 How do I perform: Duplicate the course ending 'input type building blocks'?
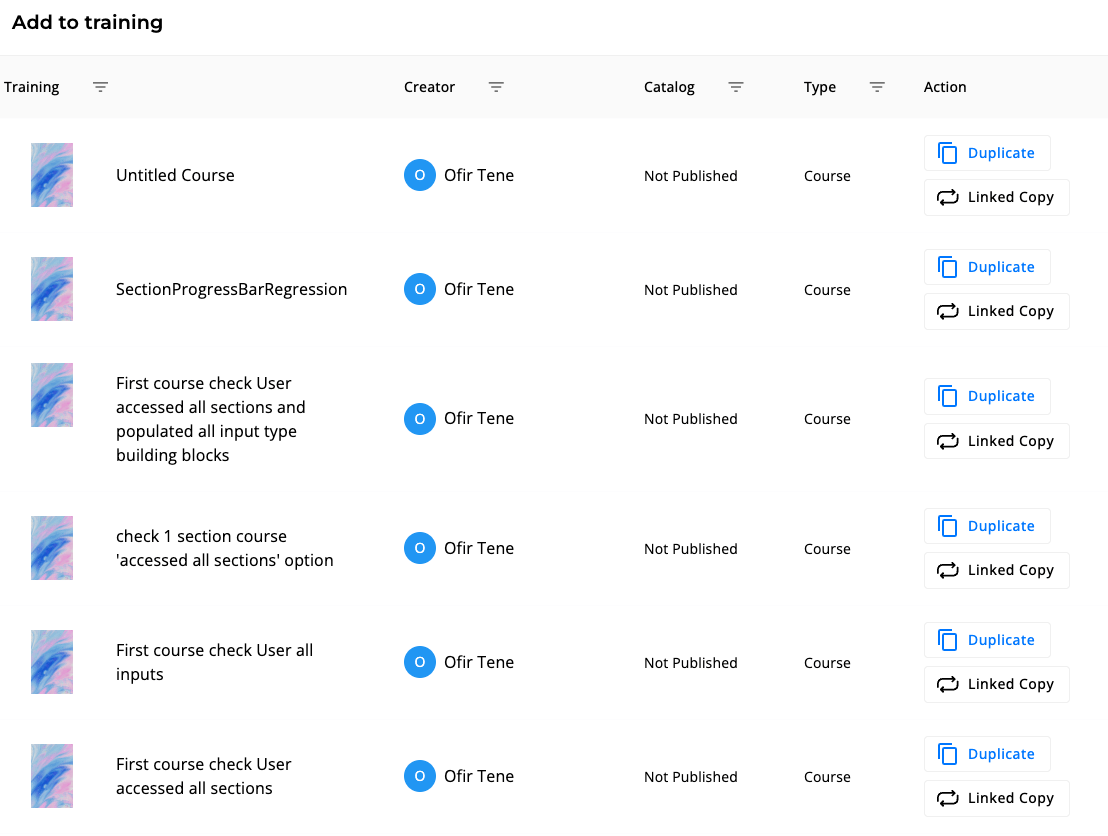coord(986,396)
